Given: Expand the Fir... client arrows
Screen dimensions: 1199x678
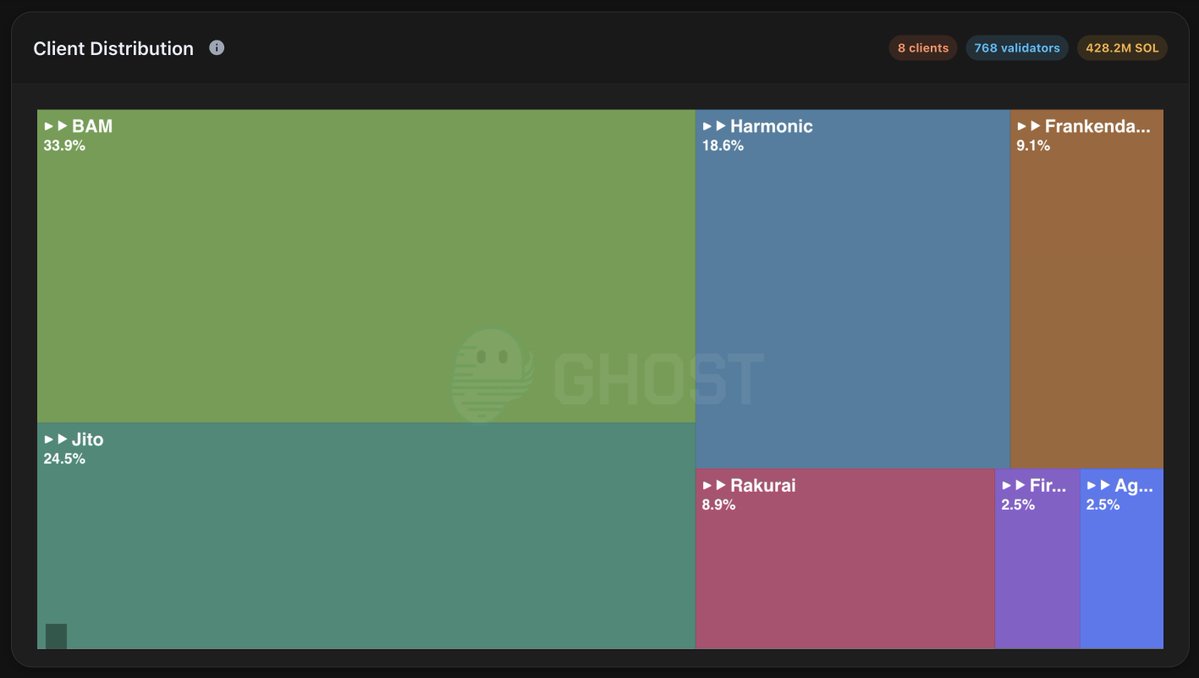Looking at the screenshot, I should pos(1013,485).
